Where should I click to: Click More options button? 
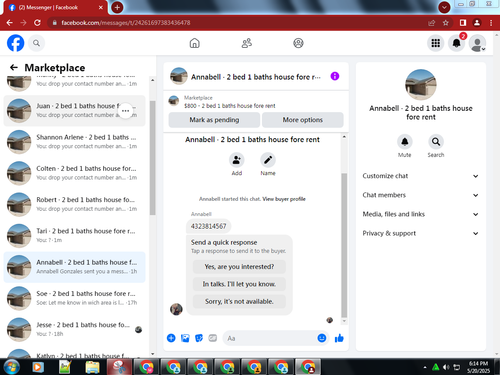[303, 120]
